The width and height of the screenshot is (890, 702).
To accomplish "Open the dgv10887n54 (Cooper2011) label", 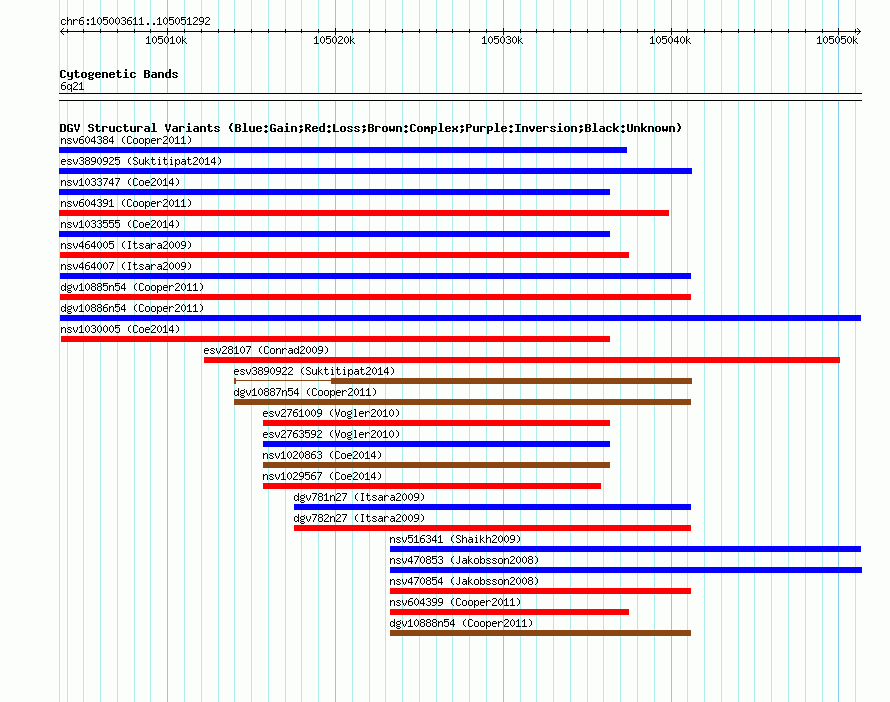I will click(305, 392).
